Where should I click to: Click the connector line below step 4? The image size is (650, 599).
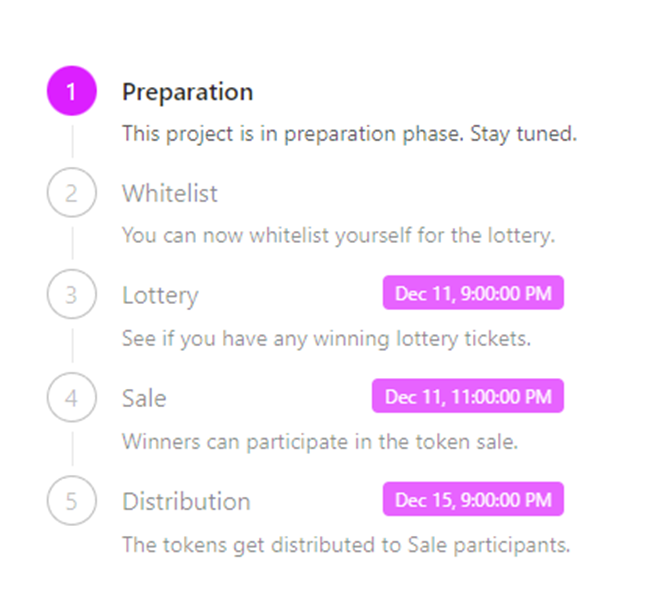[73, 448]
